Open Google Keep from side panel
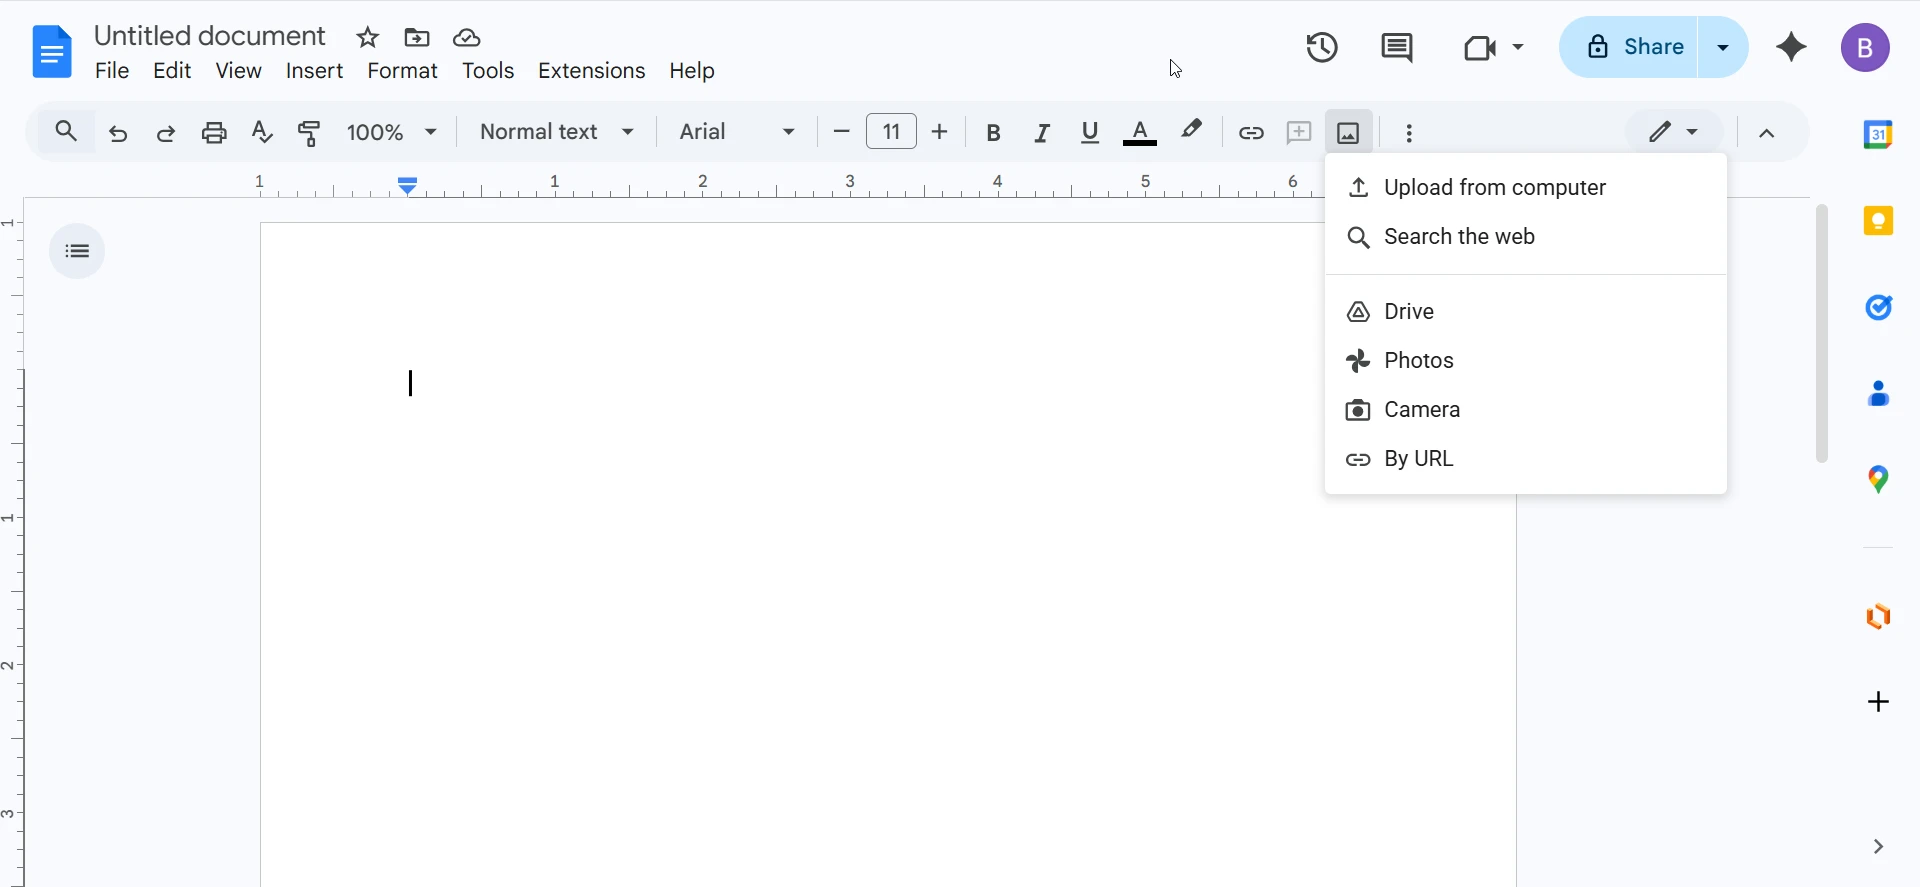The image size is (1920, 887). tap(1878, 221)
